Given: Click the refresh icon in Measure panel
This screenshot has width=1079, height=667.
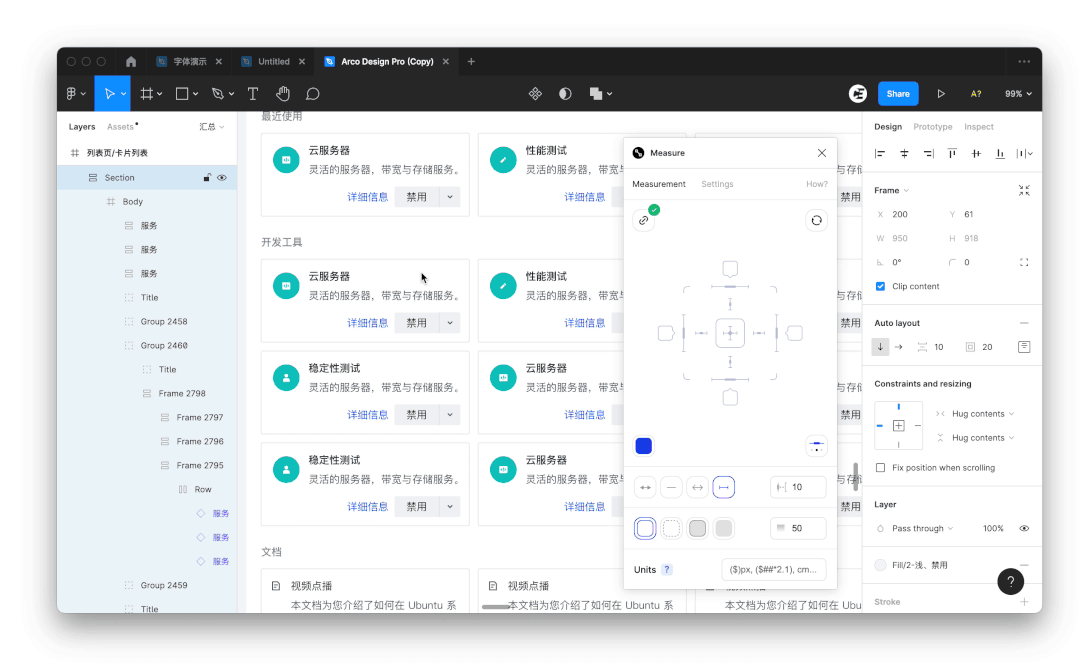Looking at the screenshot, I should pos(816,220).
